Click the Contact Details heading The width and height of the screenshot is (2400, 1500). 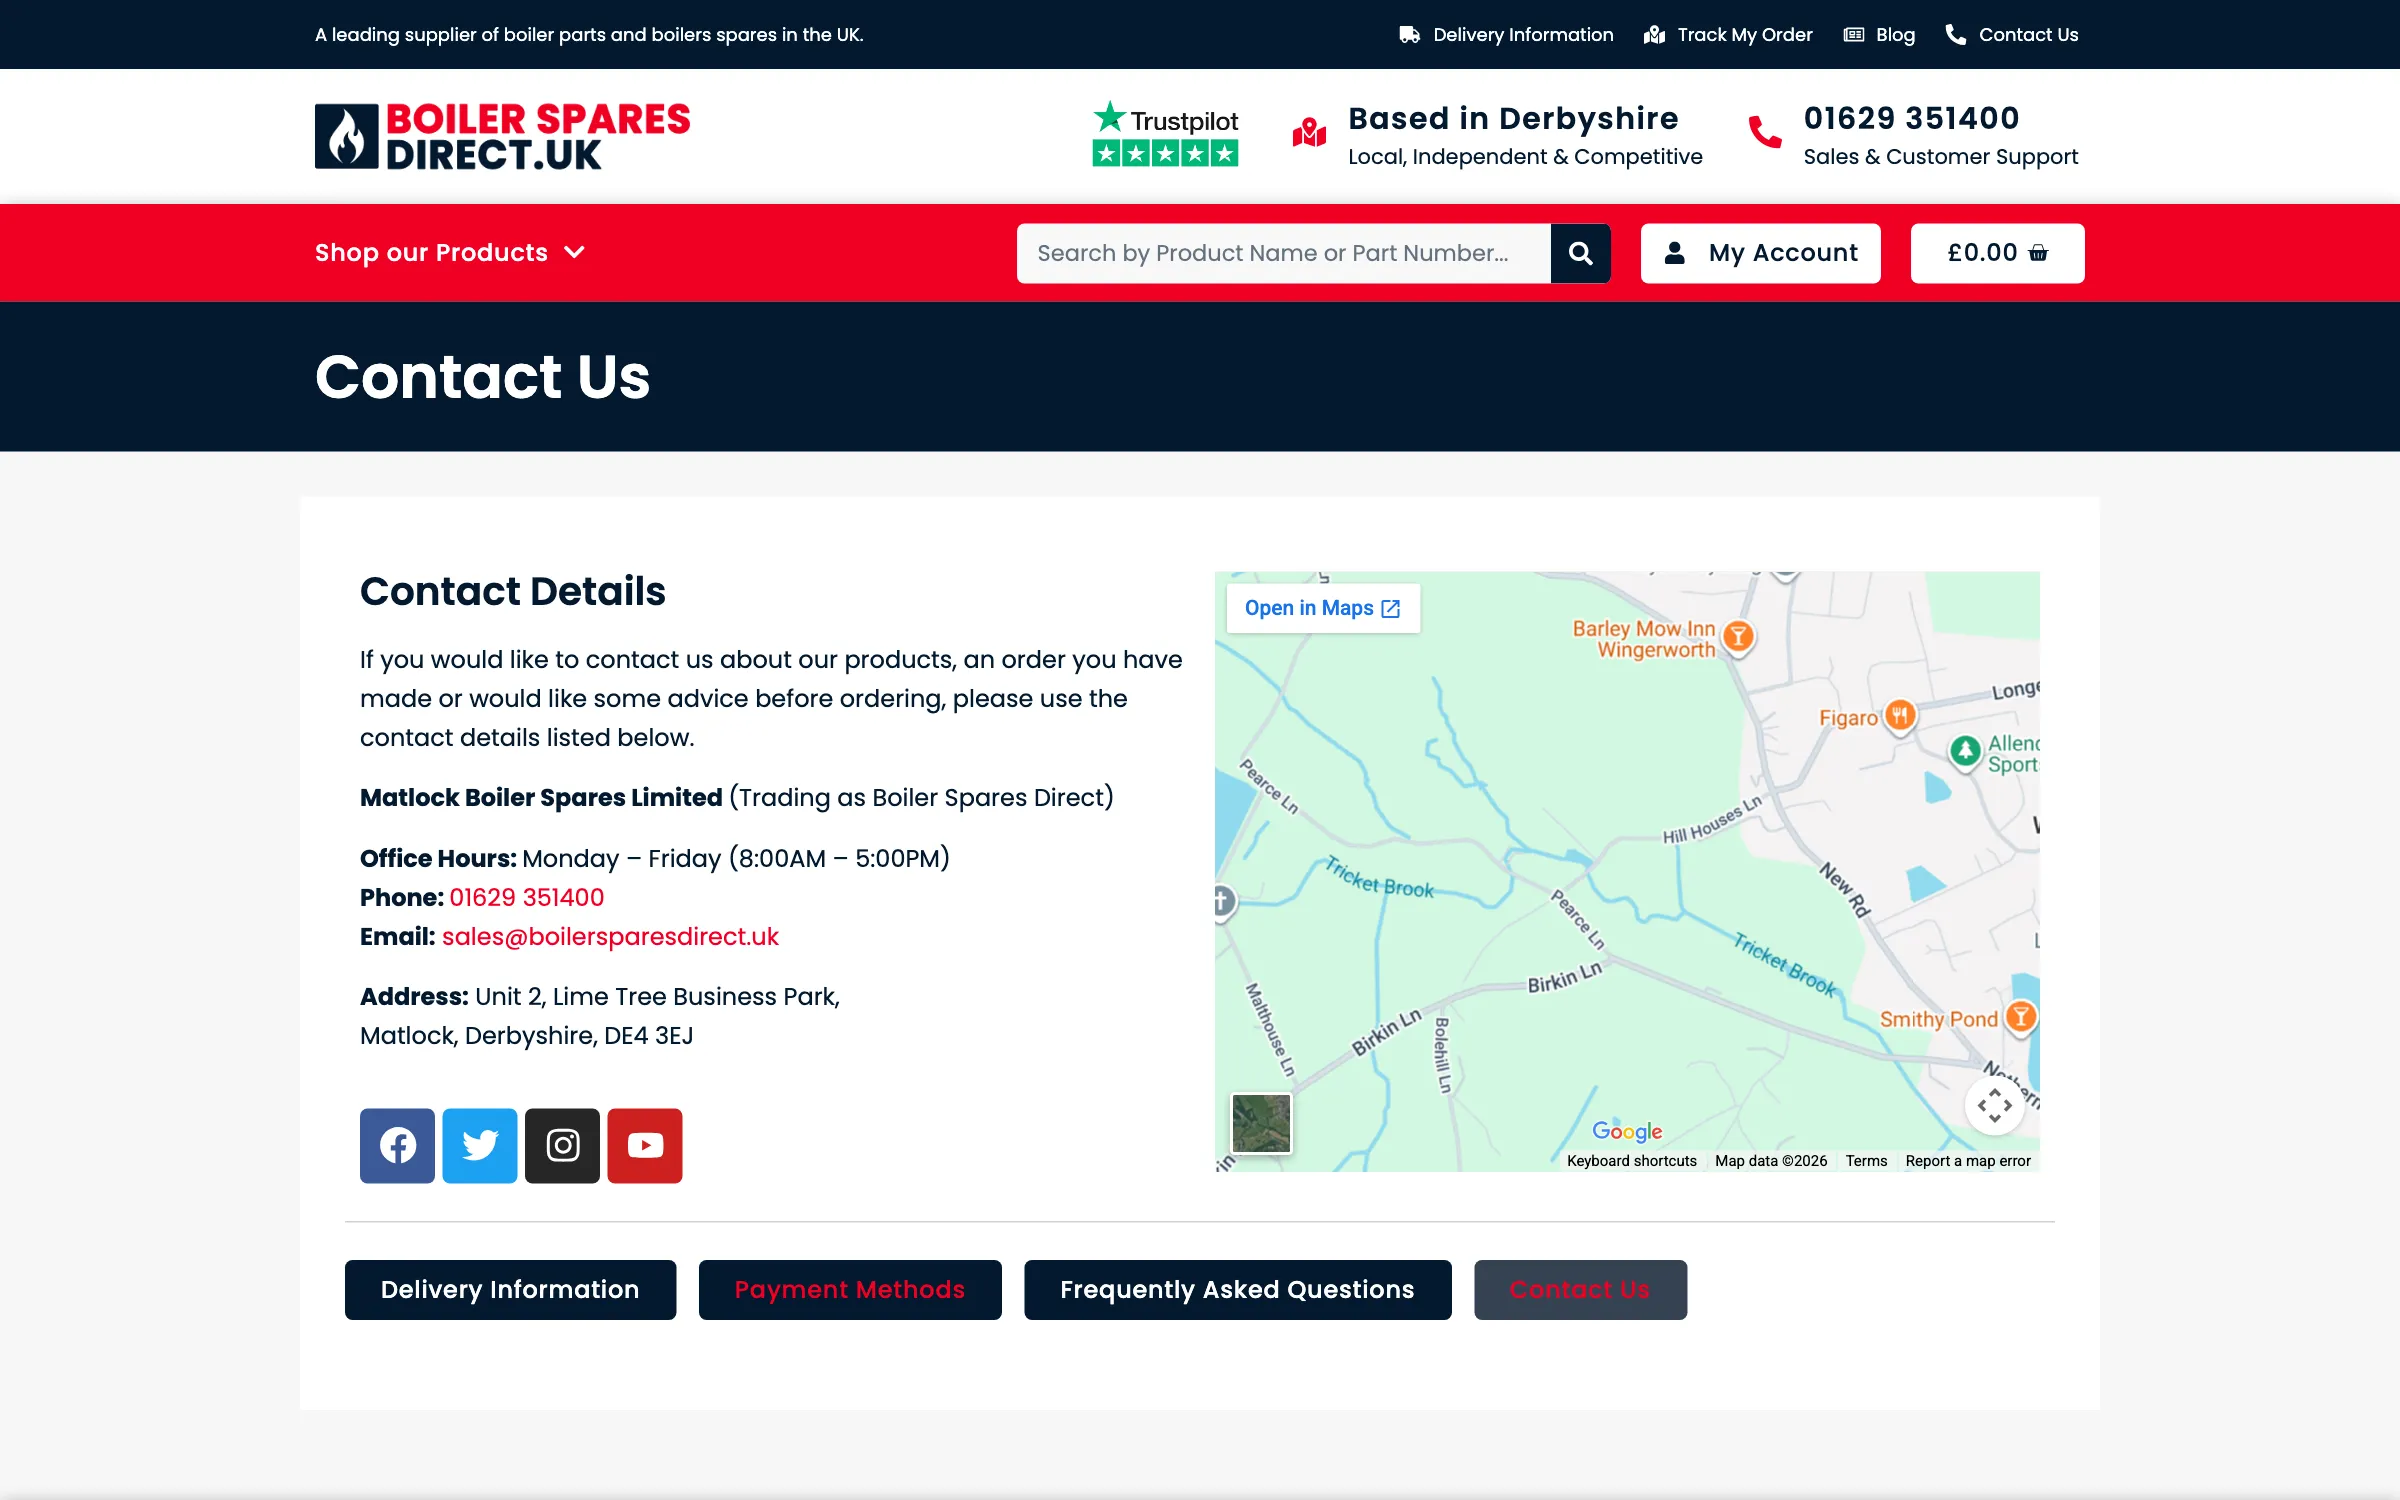click(512, 591)
